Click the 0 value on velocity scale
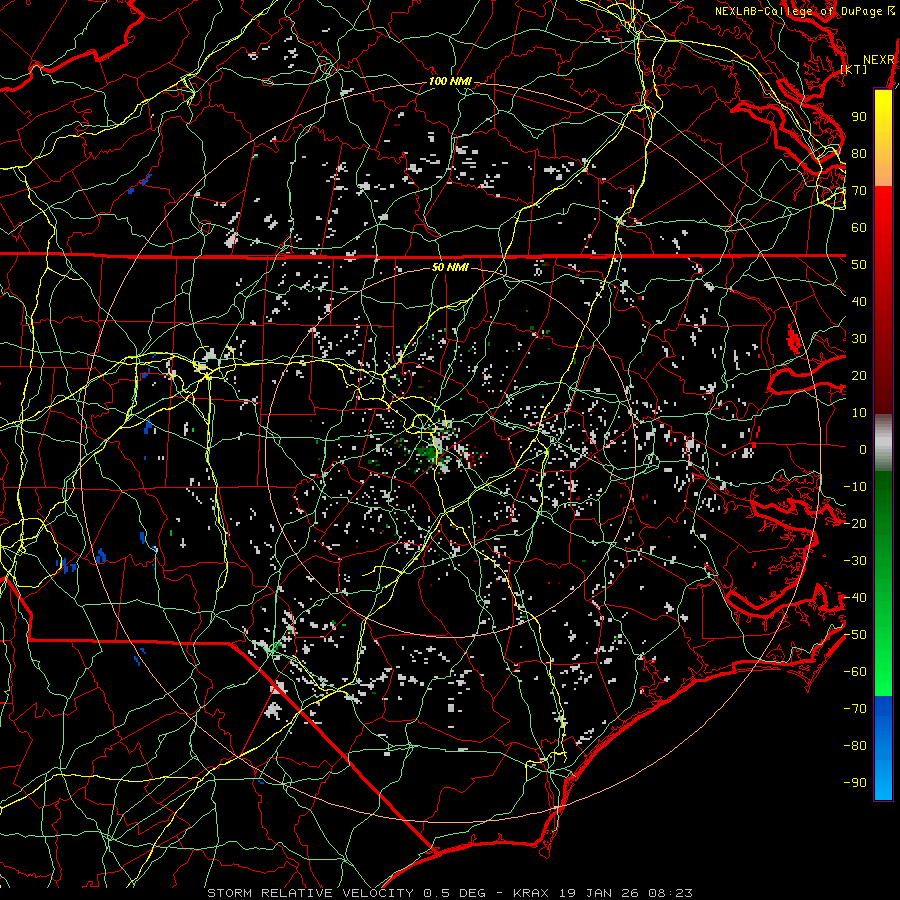The width and height of the screenshot is (900, 900). (x=863, y=449)
